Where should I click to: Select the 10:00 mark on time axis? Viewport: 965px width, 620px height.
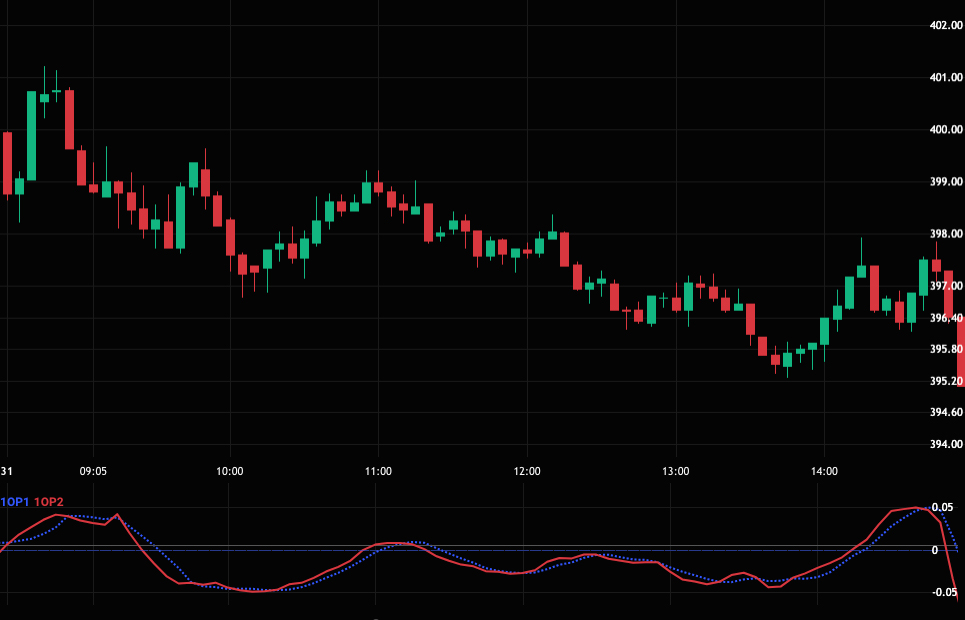pos(230,471)
